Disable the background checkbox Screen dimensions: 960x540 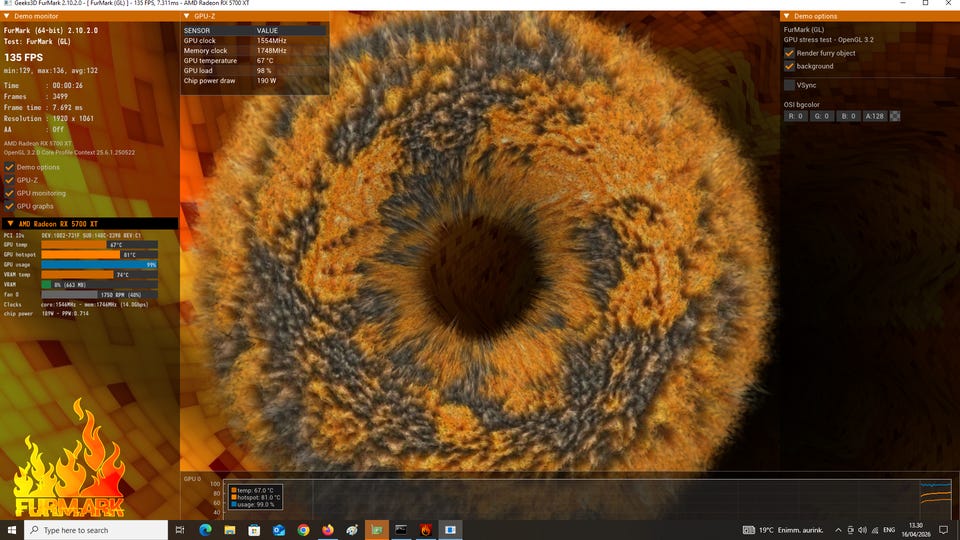[789, 66]
